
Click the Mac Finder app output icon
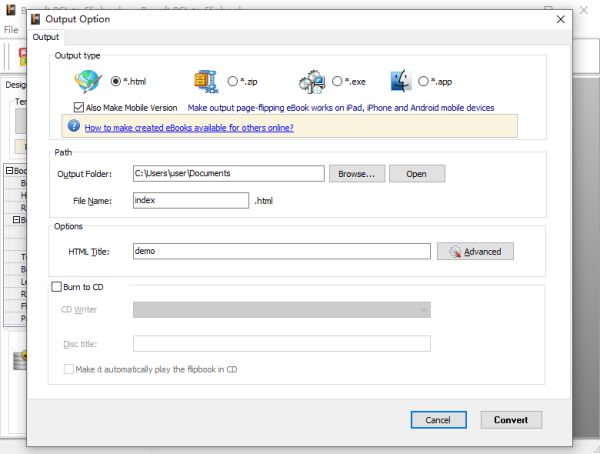pos(401,81)
